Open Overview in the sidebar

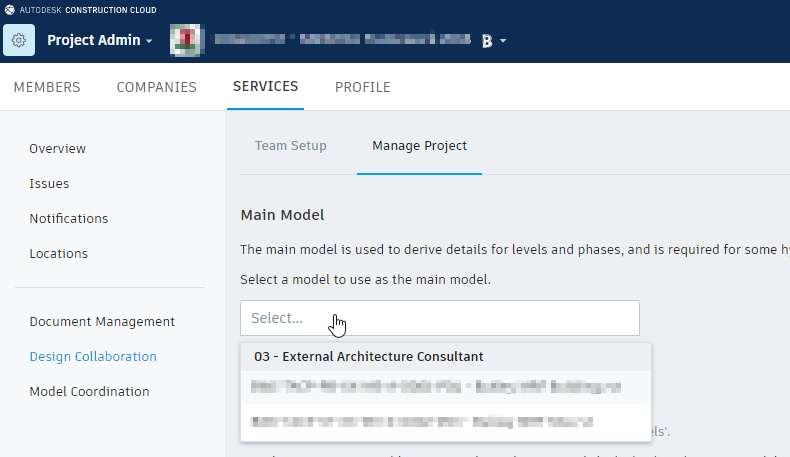58,149
